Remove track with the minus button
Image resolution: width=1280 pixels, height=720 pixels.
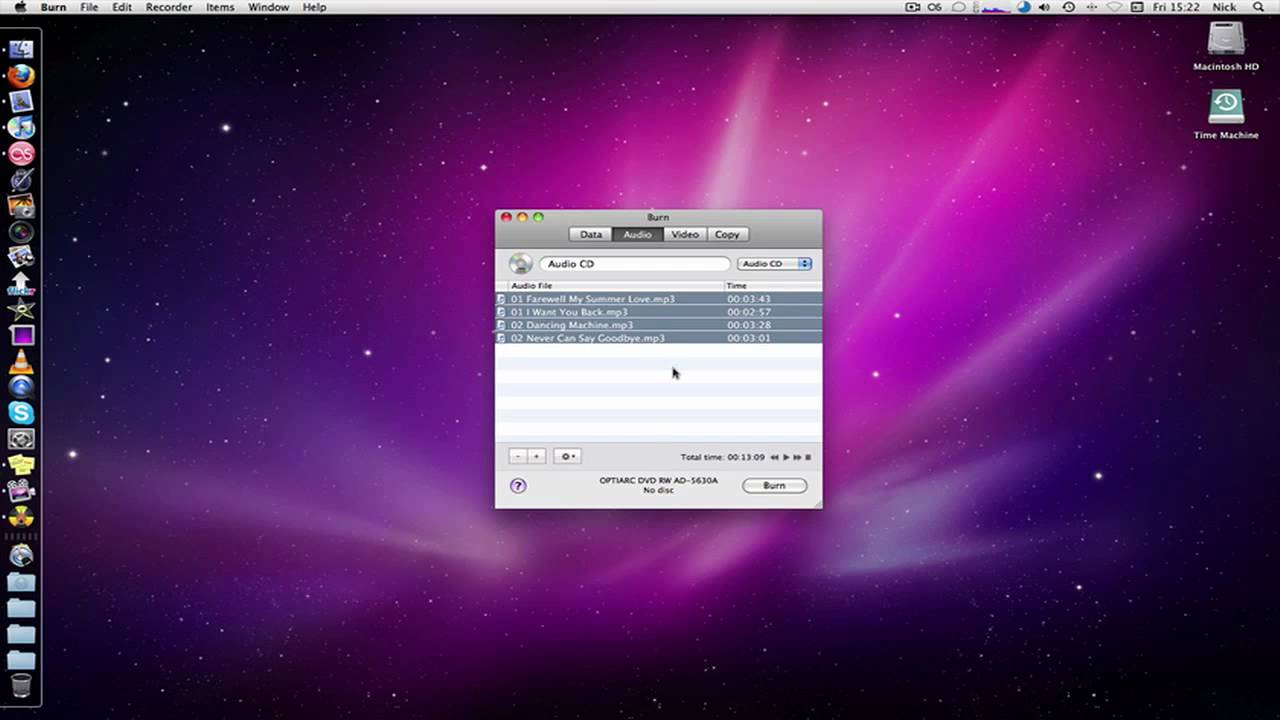(517, 456)
